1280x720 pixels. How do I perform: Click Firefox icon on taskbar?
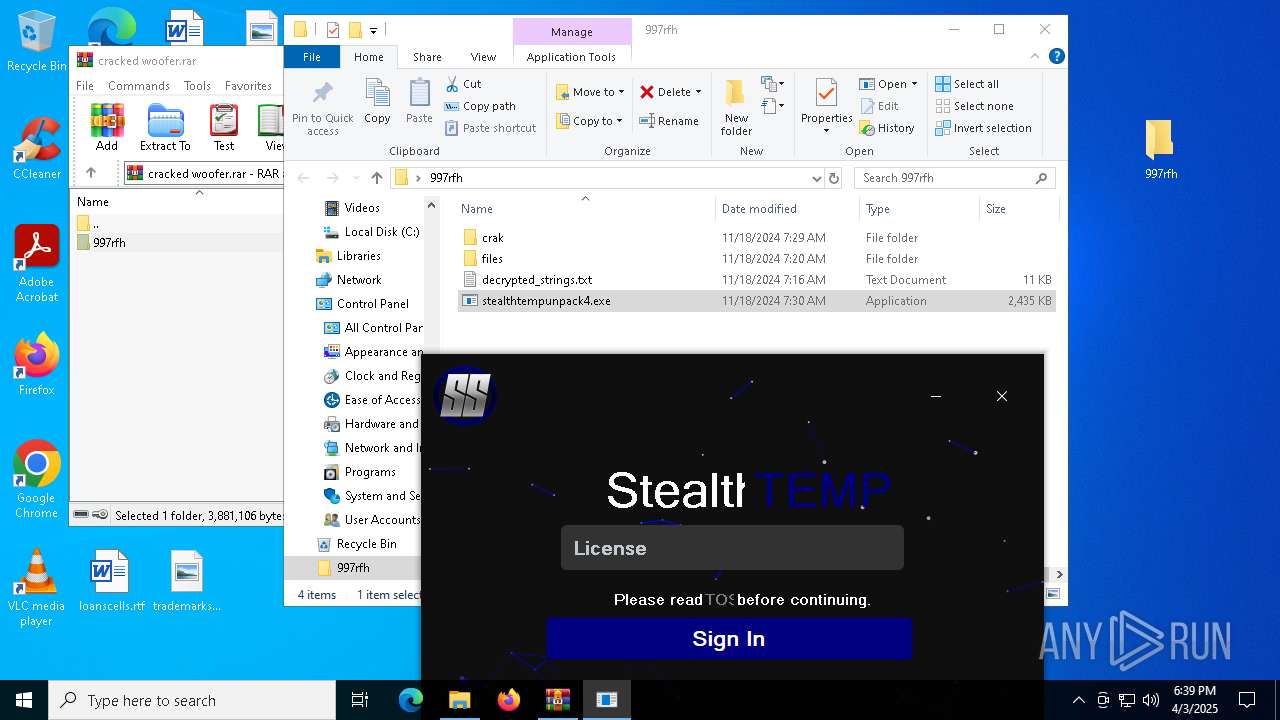pyautogui.click(x=509, y=700)
